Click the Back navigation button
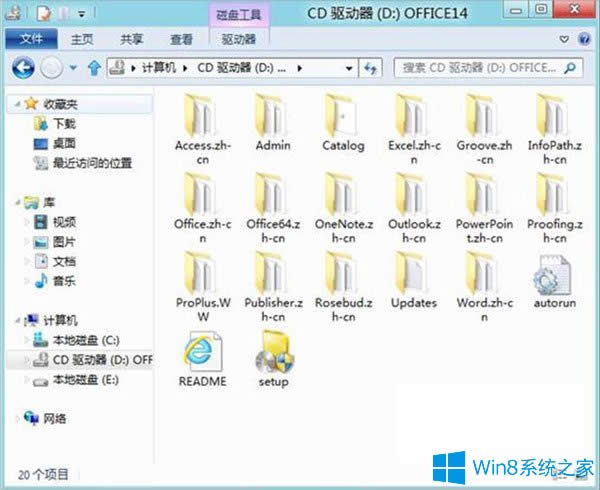Image resolution: width=600 pixels, height=490 pixels. [x=23, y=68]
